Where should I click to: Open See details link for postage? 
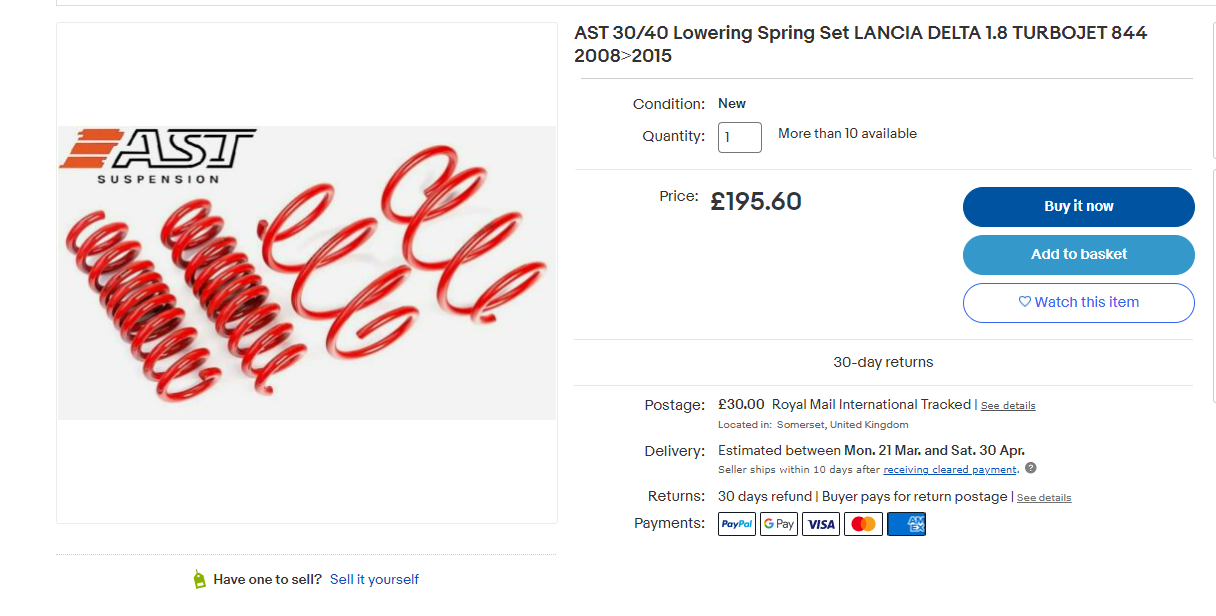coord(1008,406)
